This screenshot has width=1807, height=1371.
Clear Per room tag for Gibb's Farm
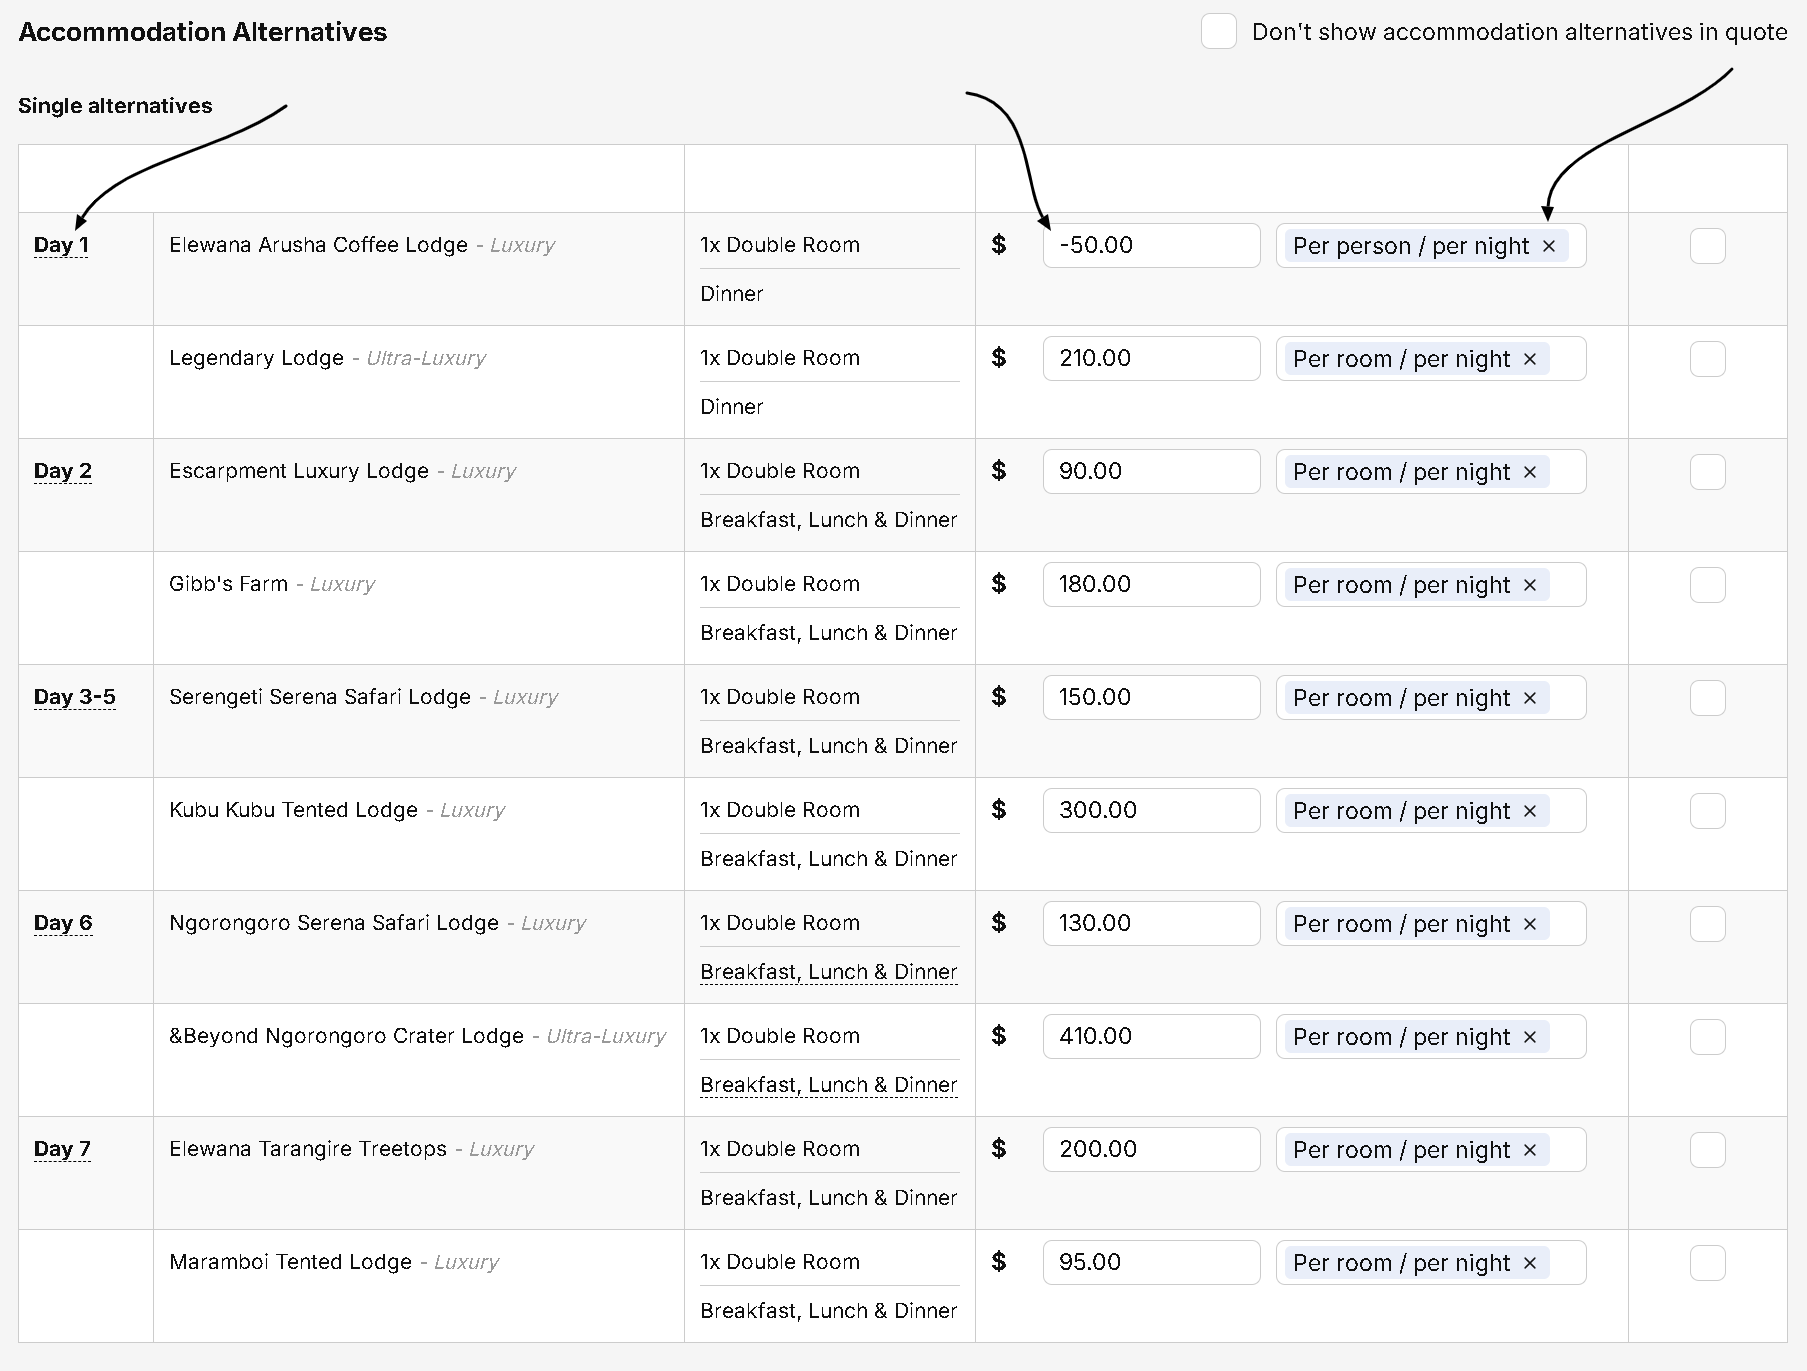point(1530,585)
